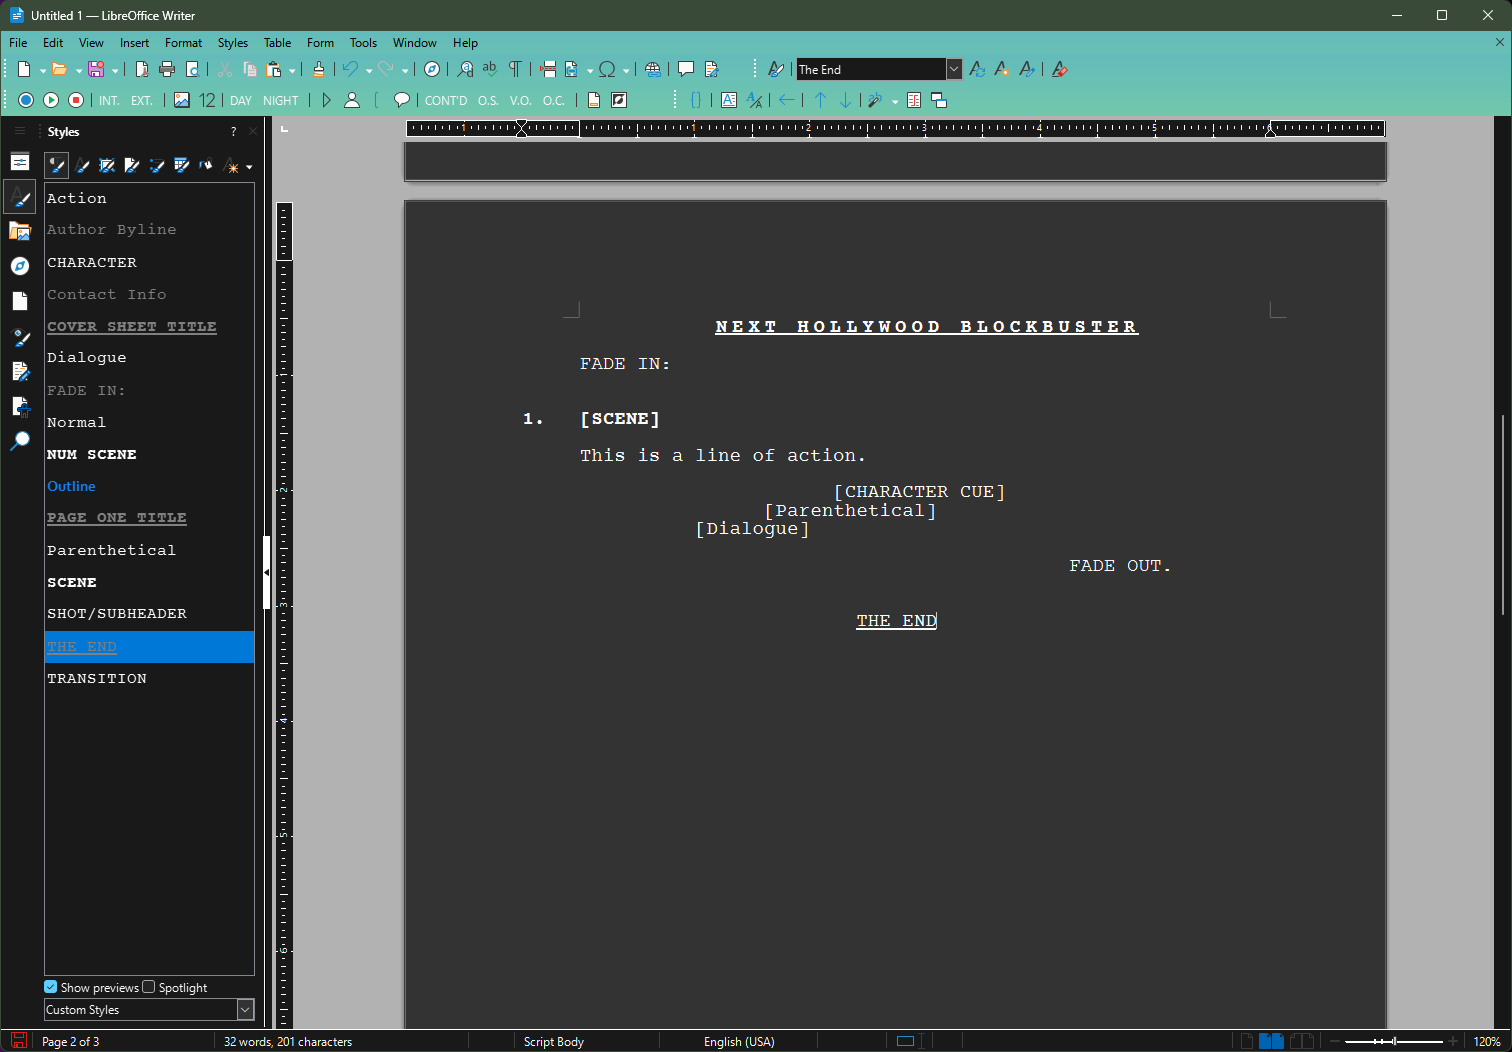
Task: Click the Insert Comment speech bubble icon
Action: pos(686,69)
